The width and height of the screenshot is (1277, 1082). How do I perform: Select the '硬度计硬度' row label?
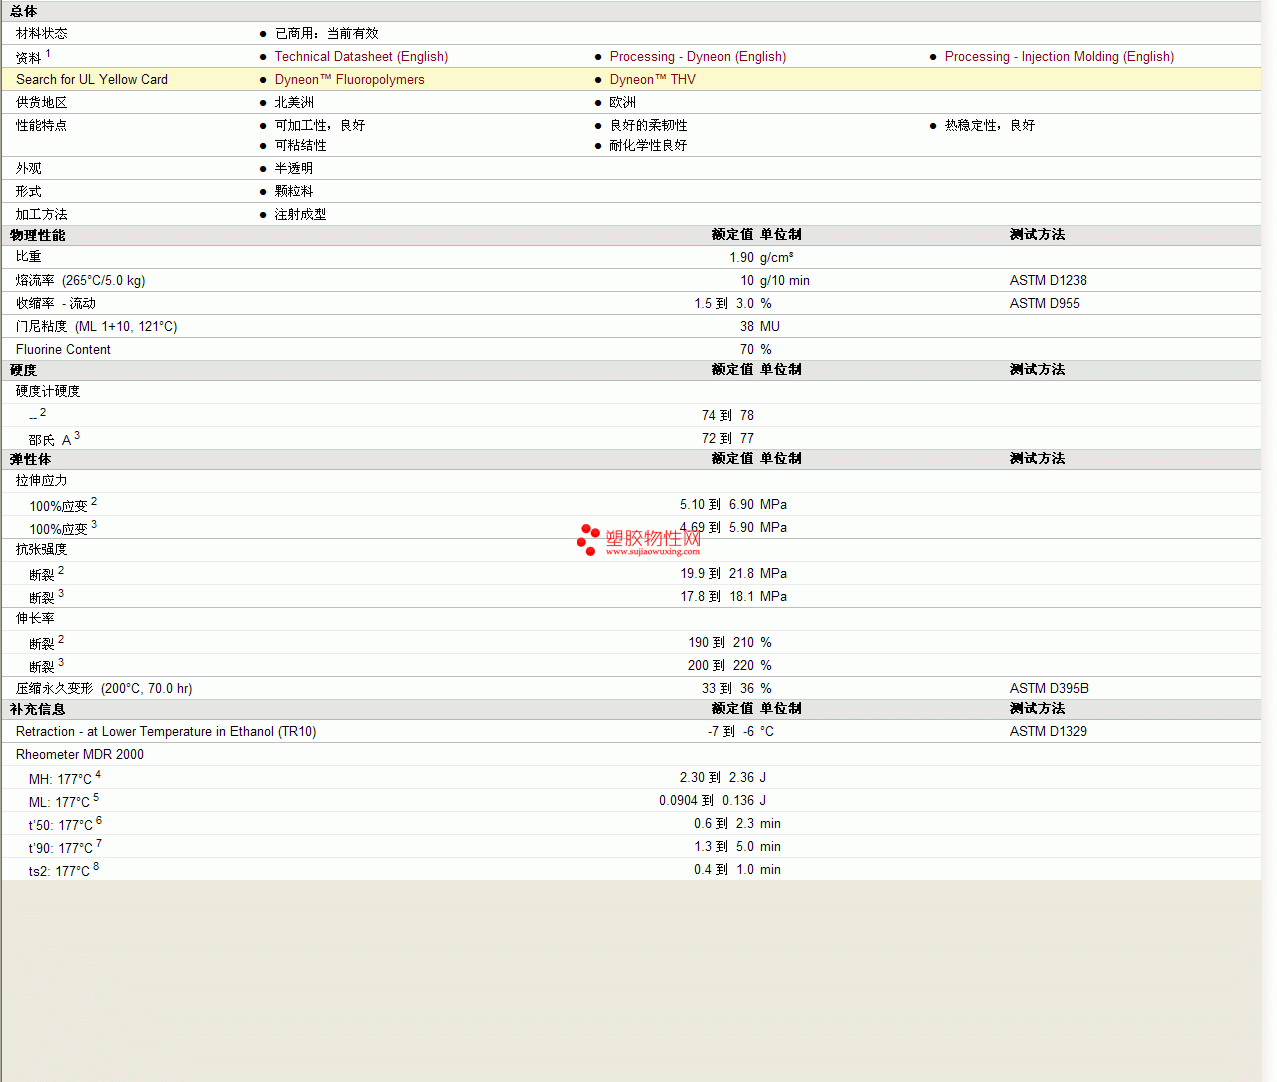pos(48,392)
